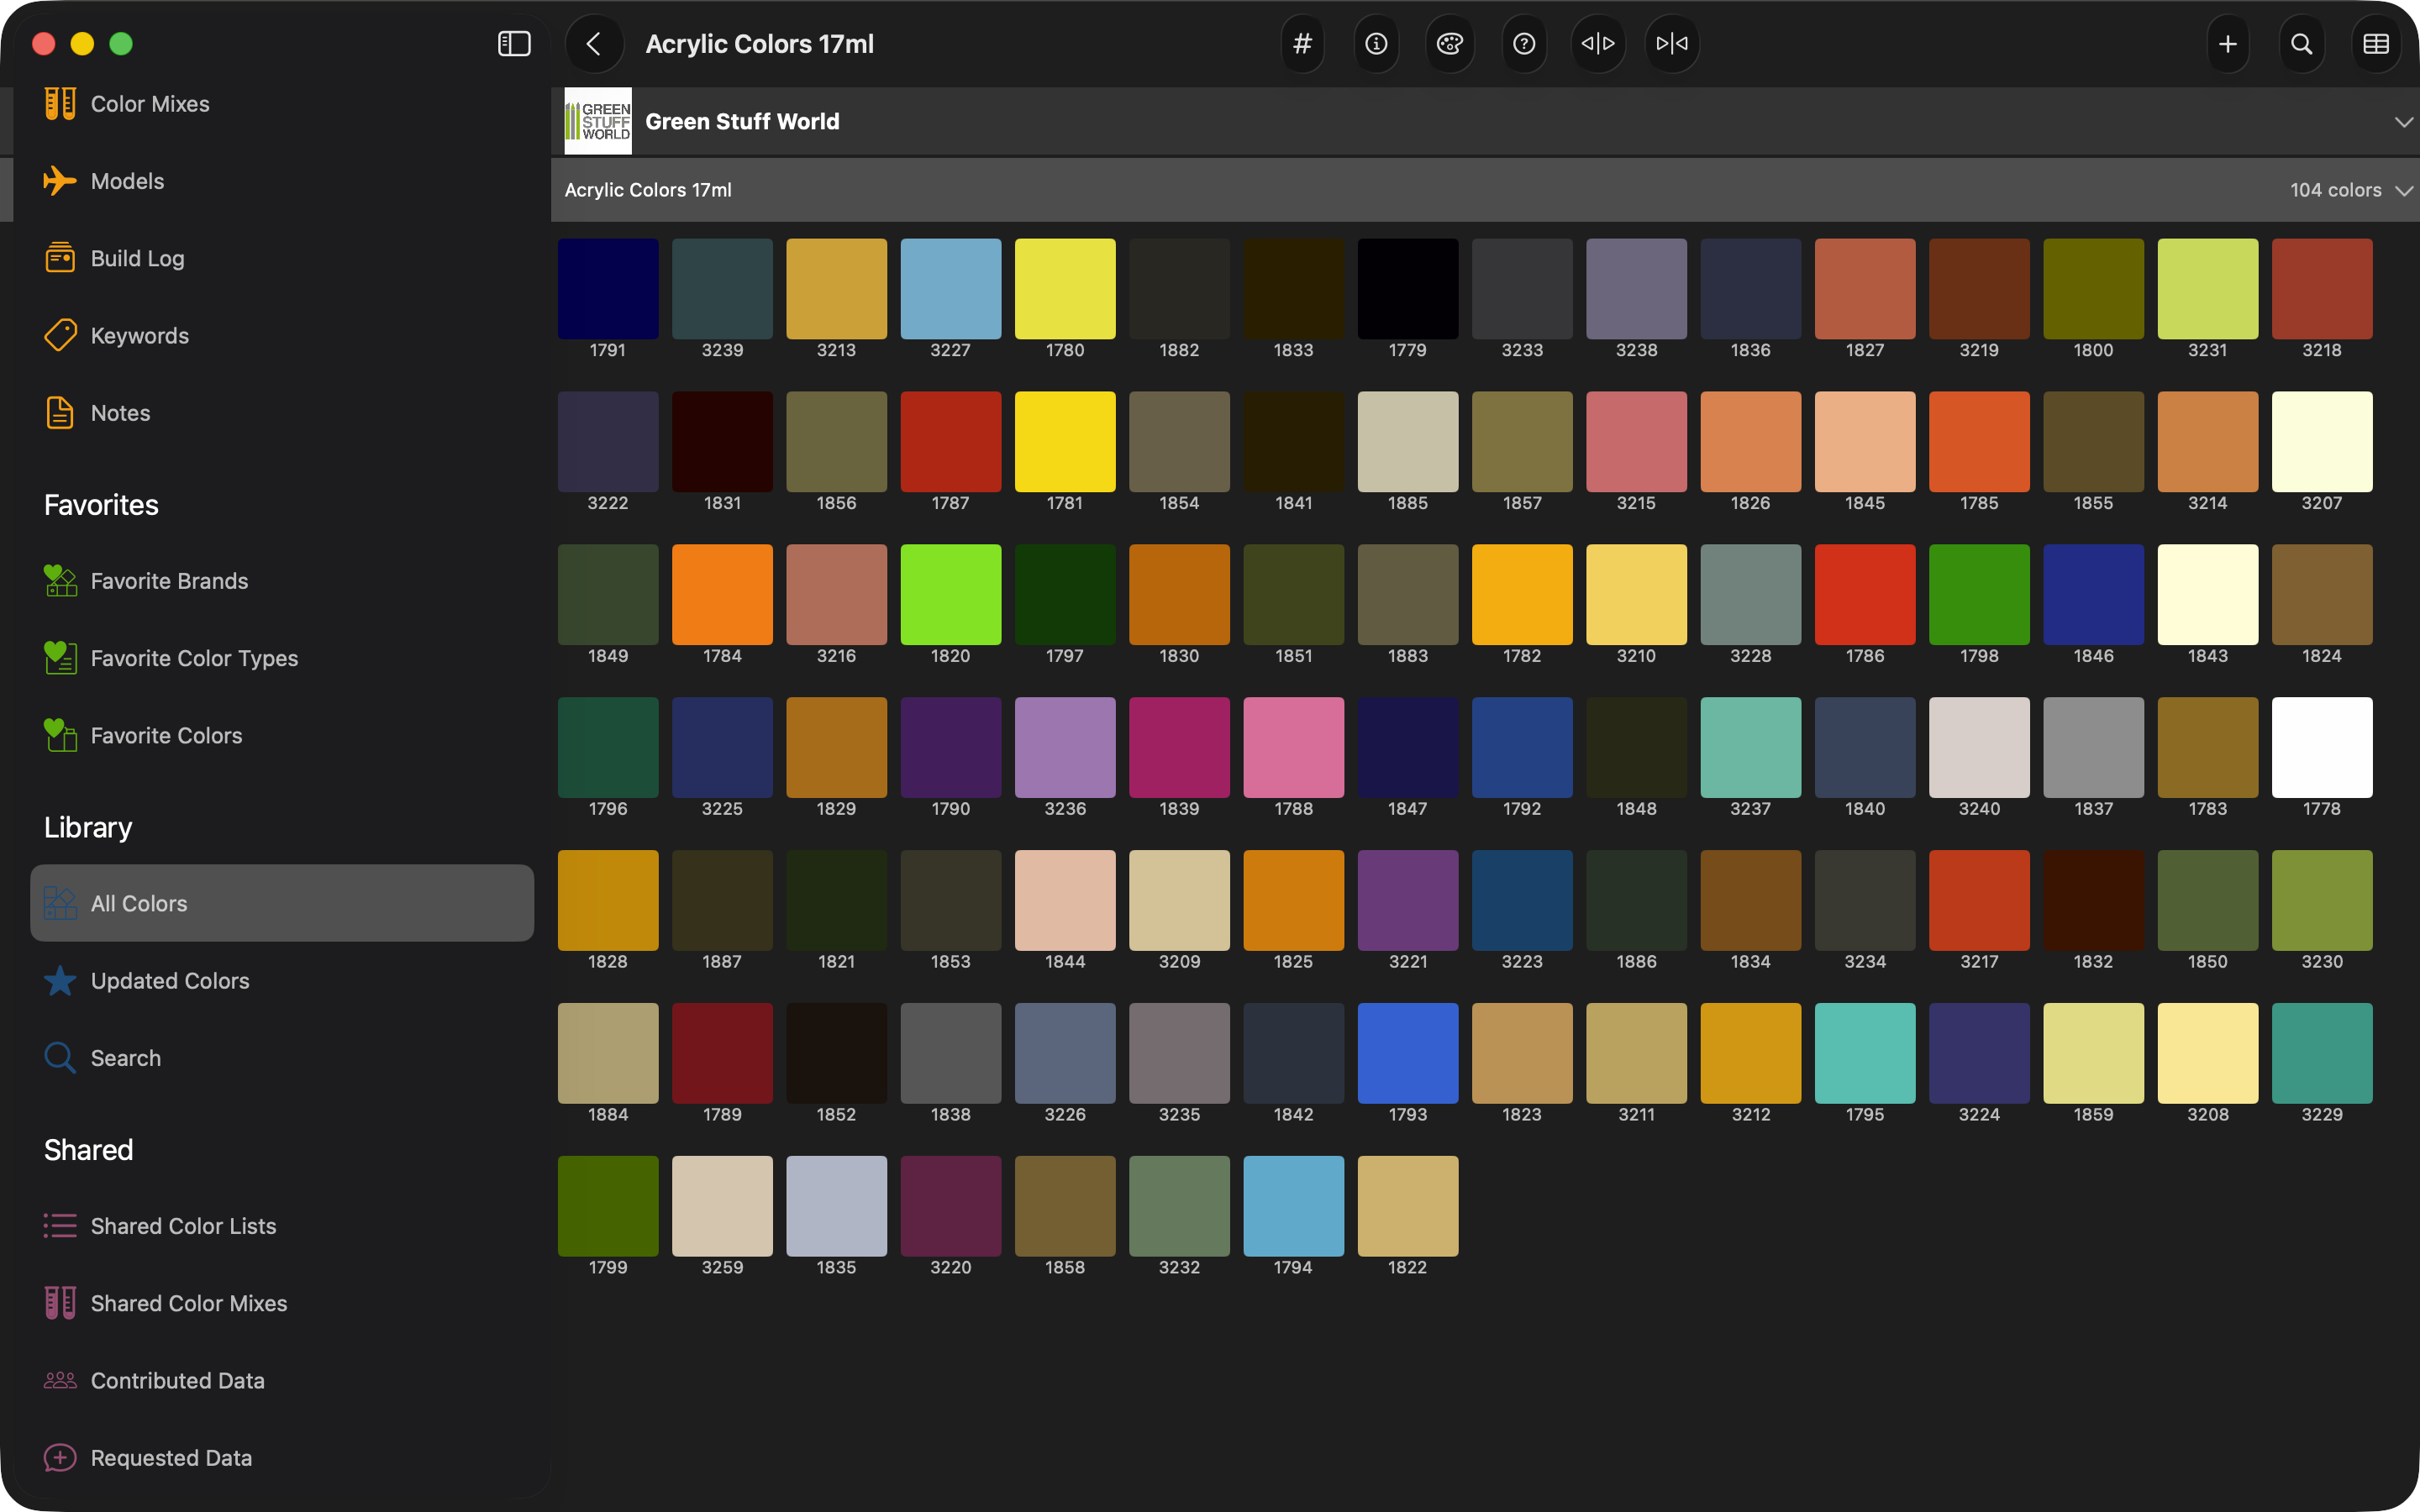Collapse the Green Stuff World brand chevron
The width and height of the screenshot is (2420, 1512).
(x=2404, y=122)
